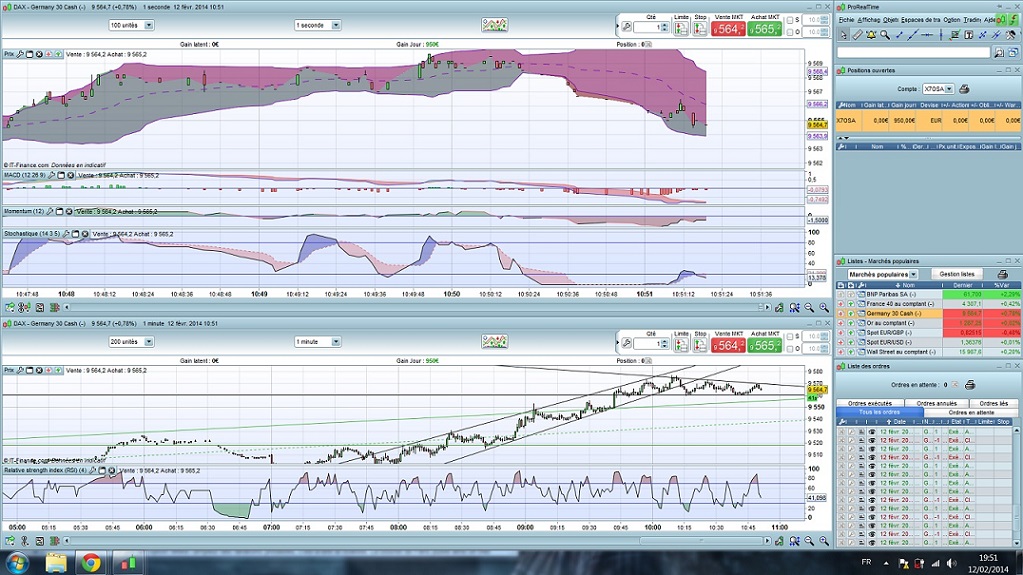This screenshot has height=575, width=1023.
Task: Print the Marchés populaires list
Action: coord(1003,274)
